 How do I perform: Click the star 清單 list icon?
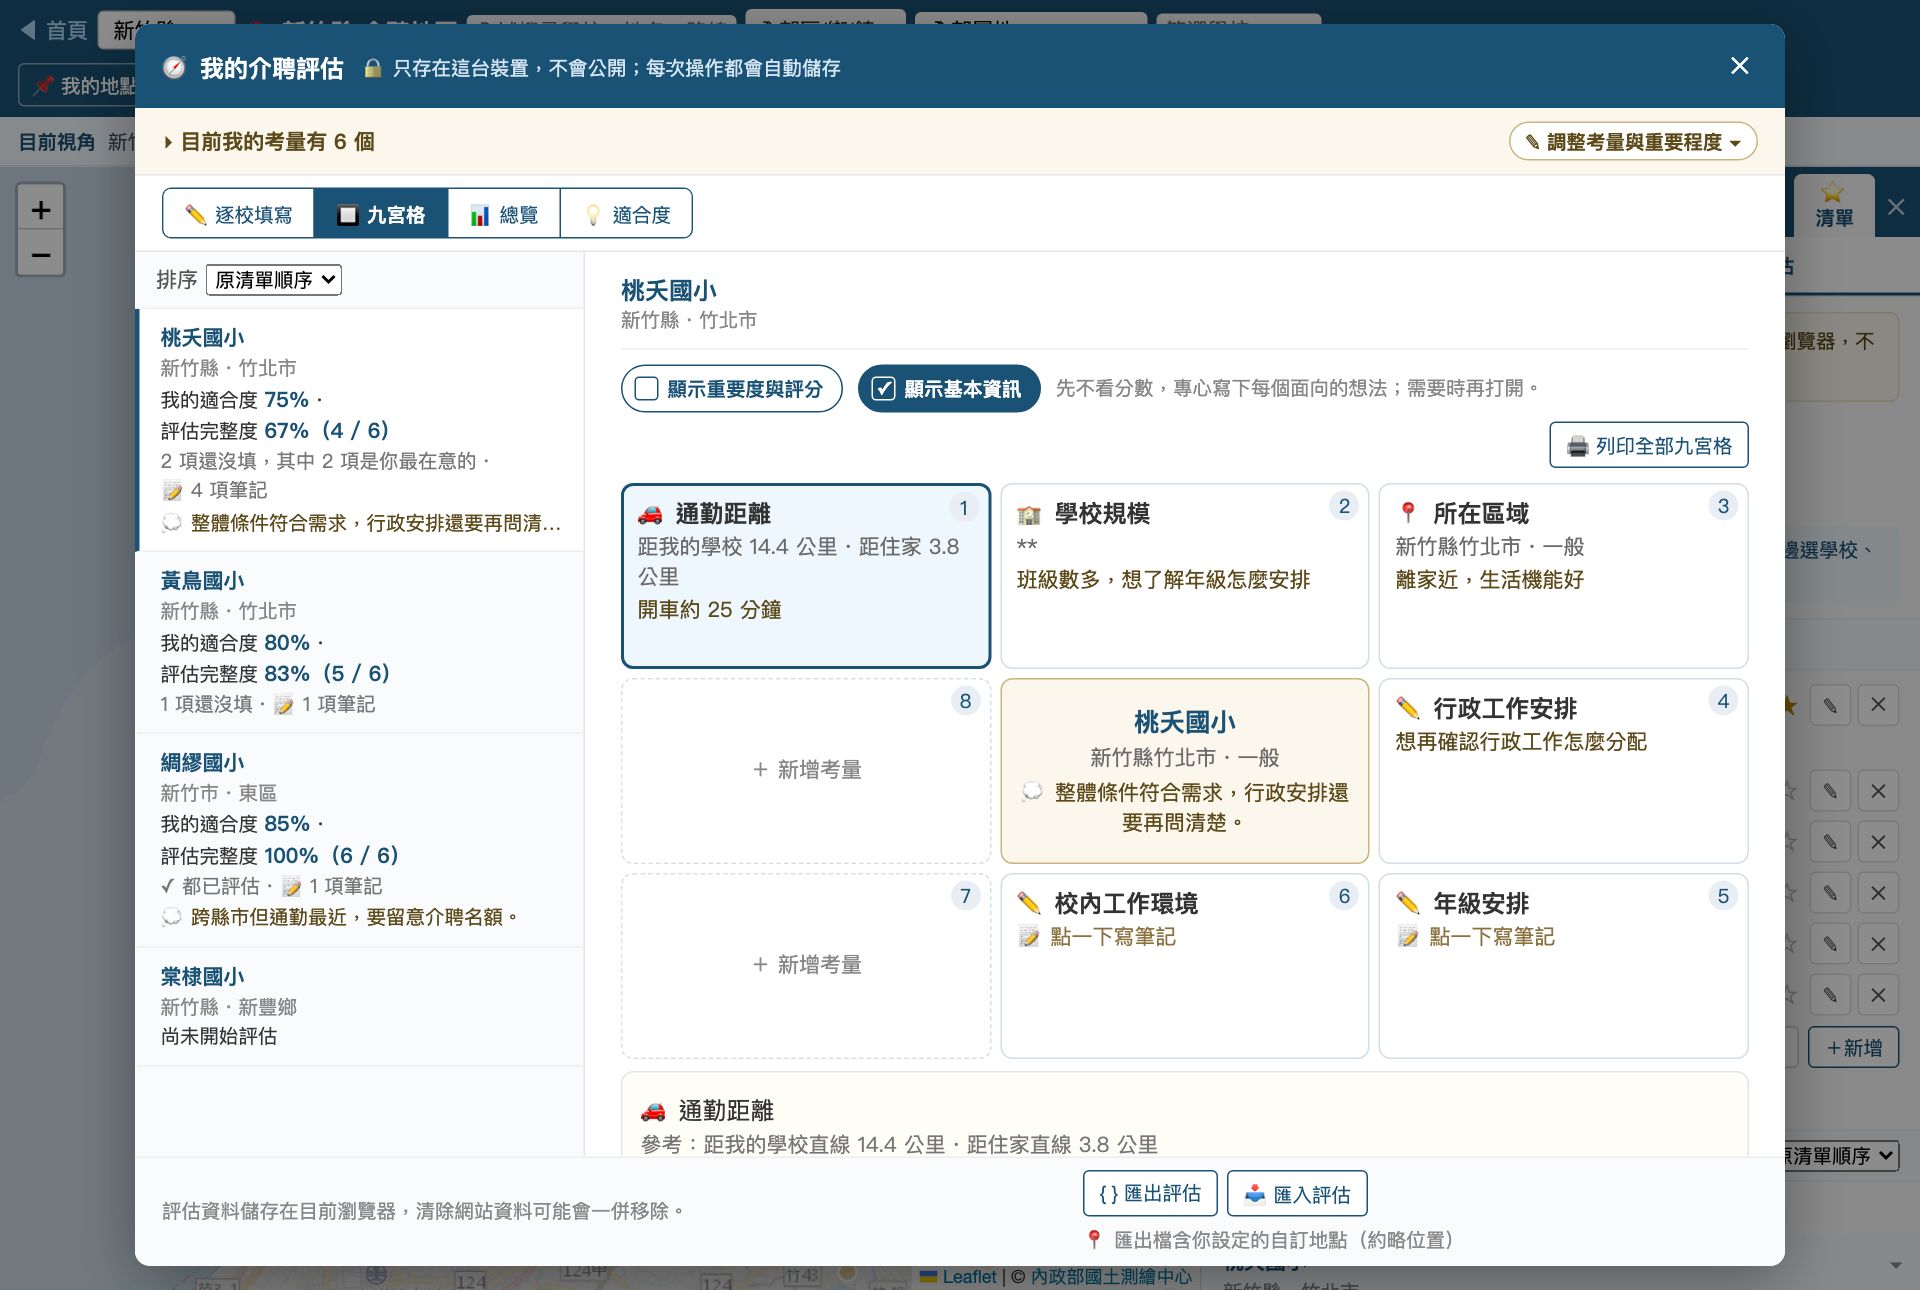[x=1834, y=204]
